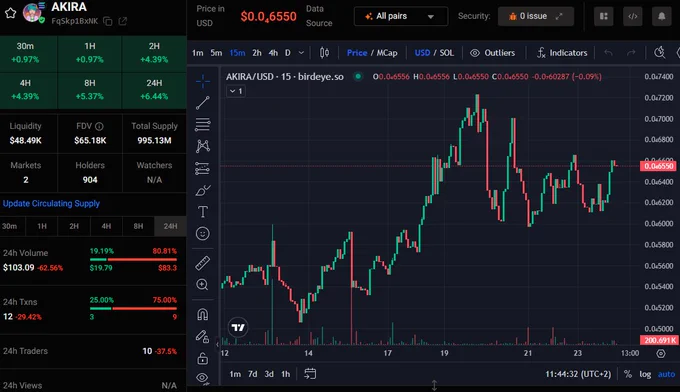Toggle auto scale
The width and height of the screenshot is (680, 392).
coord(666,374)
